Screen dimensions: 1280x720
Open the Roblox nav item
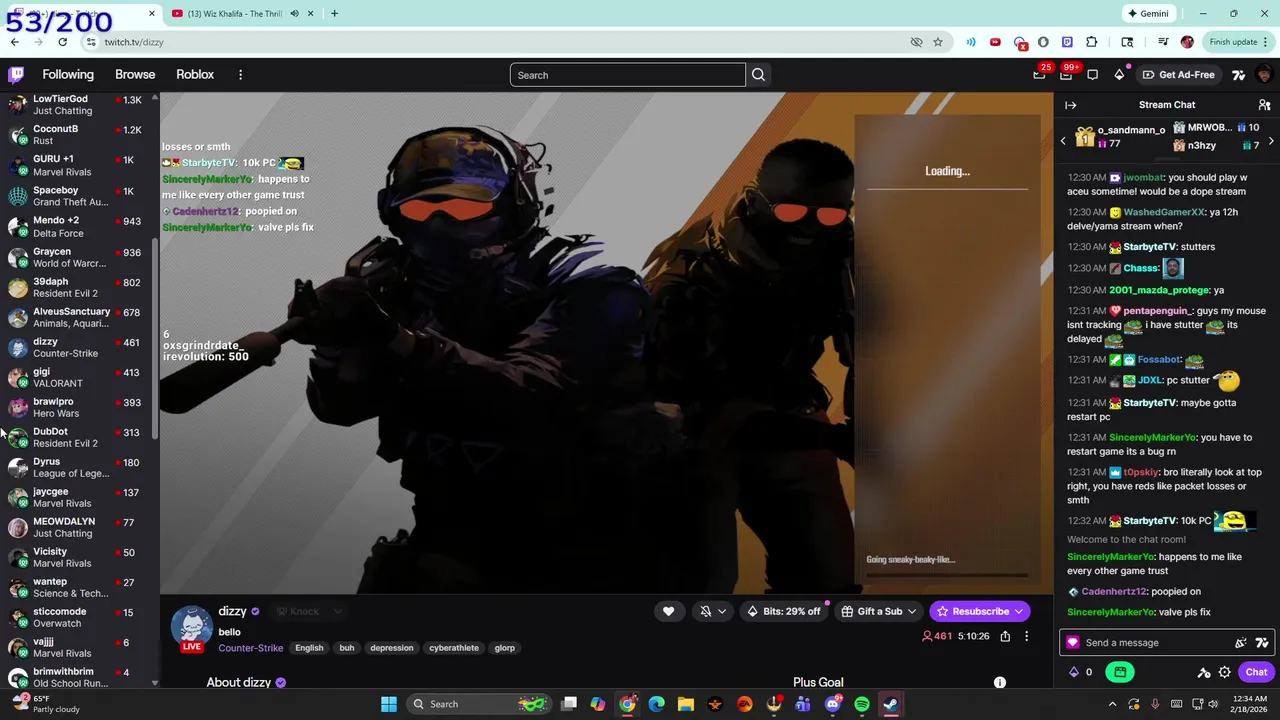(195, 75)
